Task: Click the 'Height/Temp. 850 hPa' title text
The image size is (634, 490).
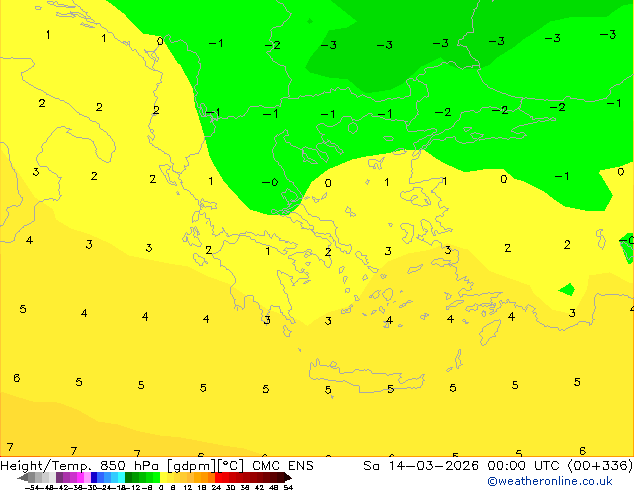Action: [x=80, y=466]
